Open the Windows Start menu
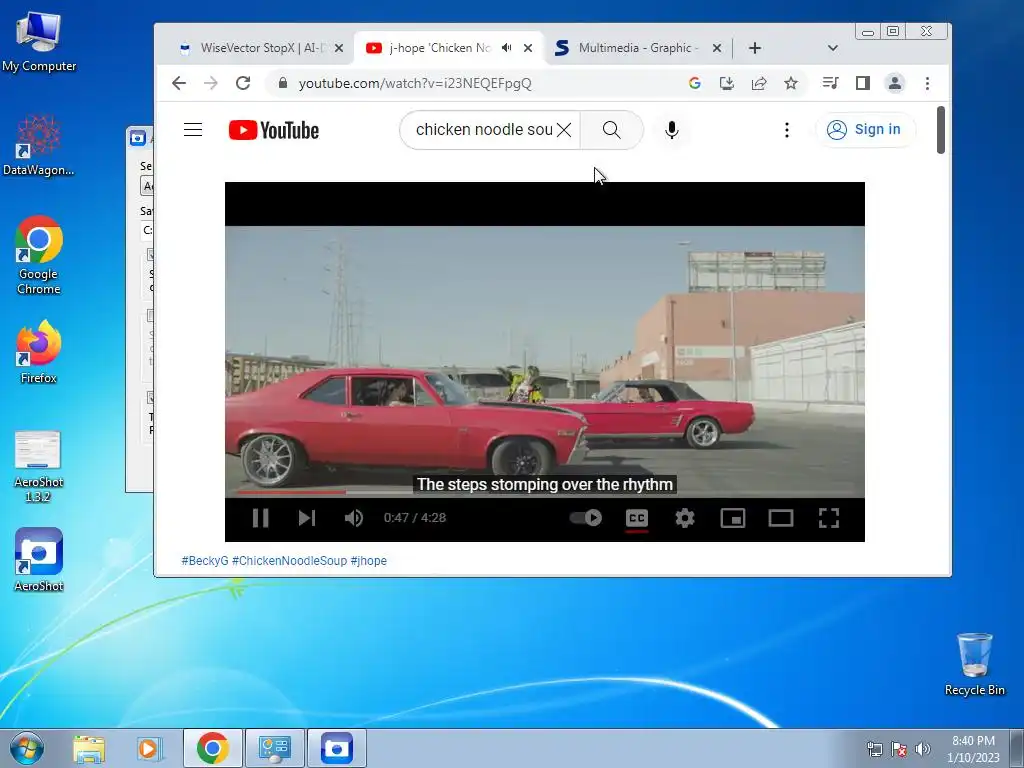This screenshot has width=1024, height=768. point(26,748)
